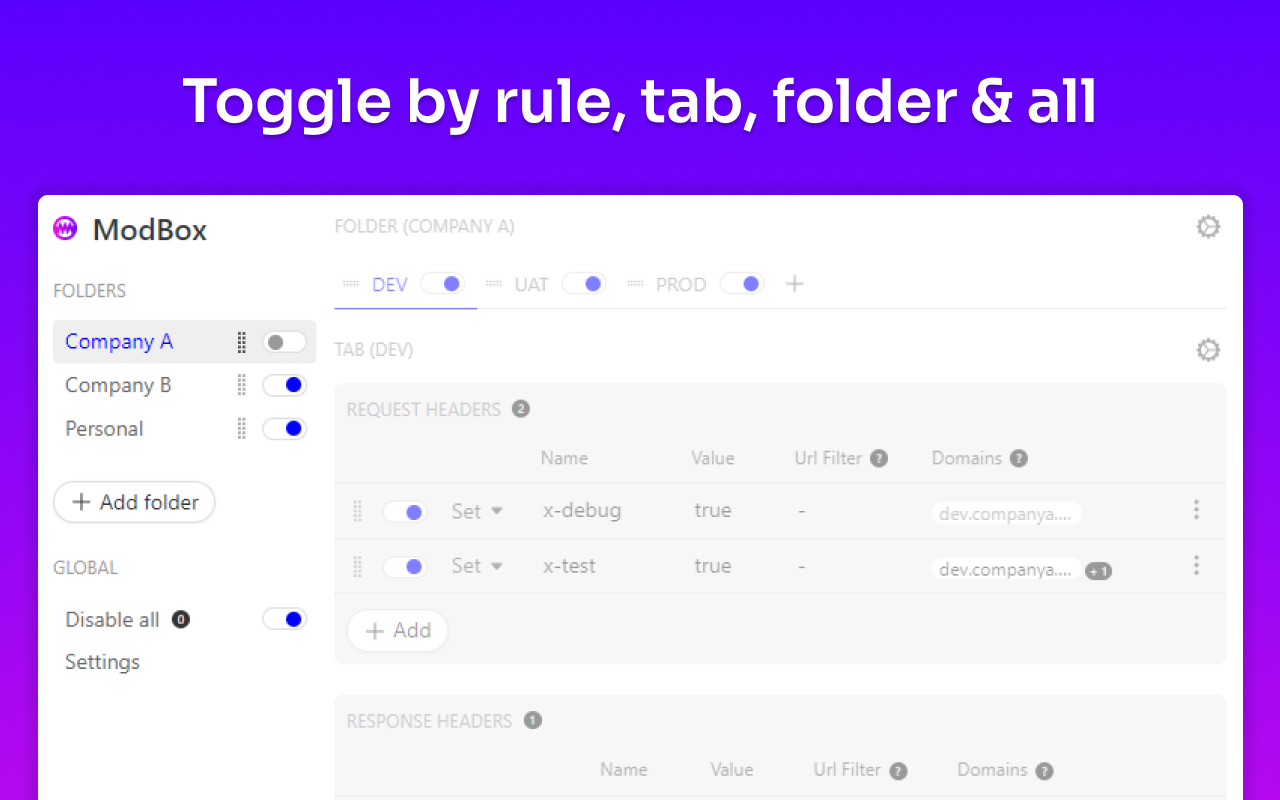This screenshot has width=1280, height=800.
Task: Turn off the Disable all switch
Action: (284, 618)
